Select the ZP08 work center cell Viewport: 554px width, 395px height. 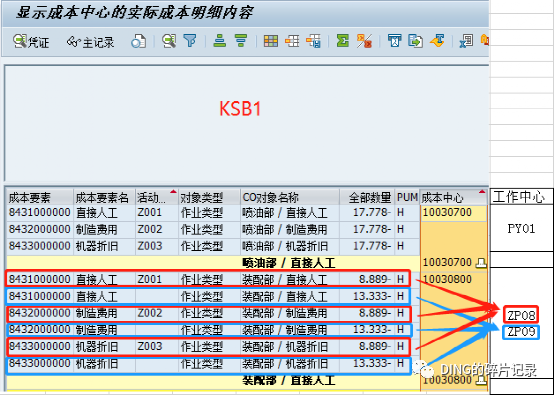pyautogui.click(x=521, y=314)
